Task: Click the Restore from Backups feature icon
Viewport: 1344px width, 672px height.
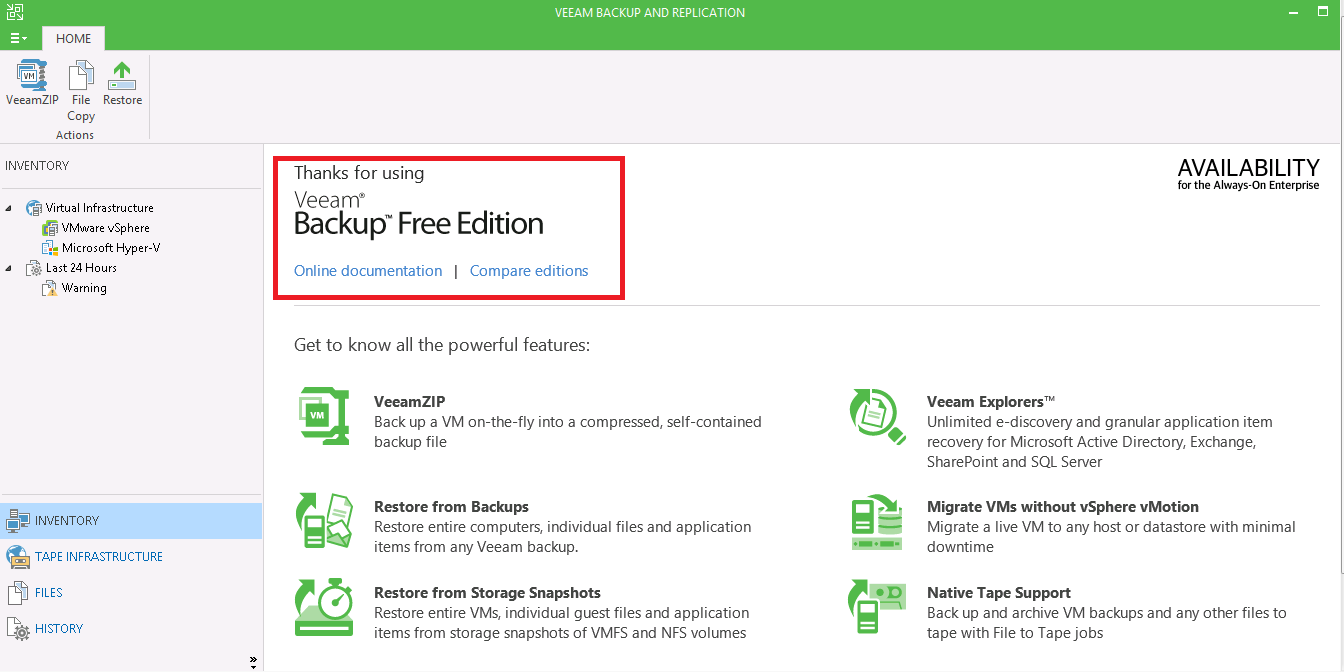Action: 324,520
